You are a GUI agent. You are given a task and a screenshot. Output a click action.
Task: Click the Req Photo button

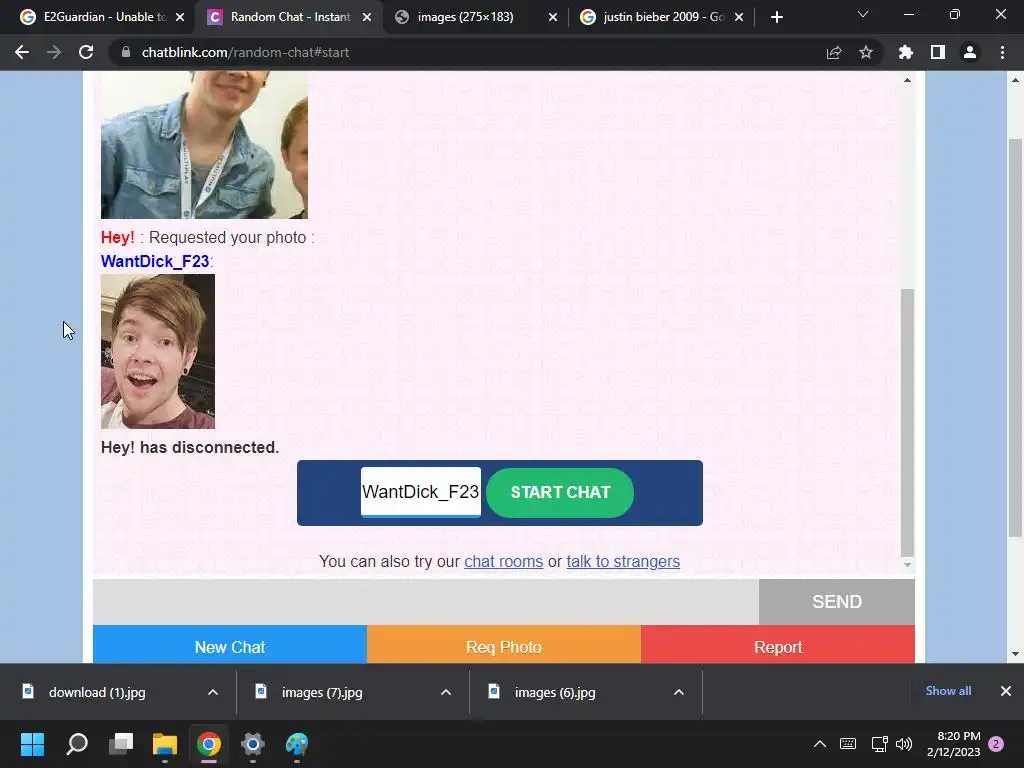pyautogui.click(x=504, y=647)
